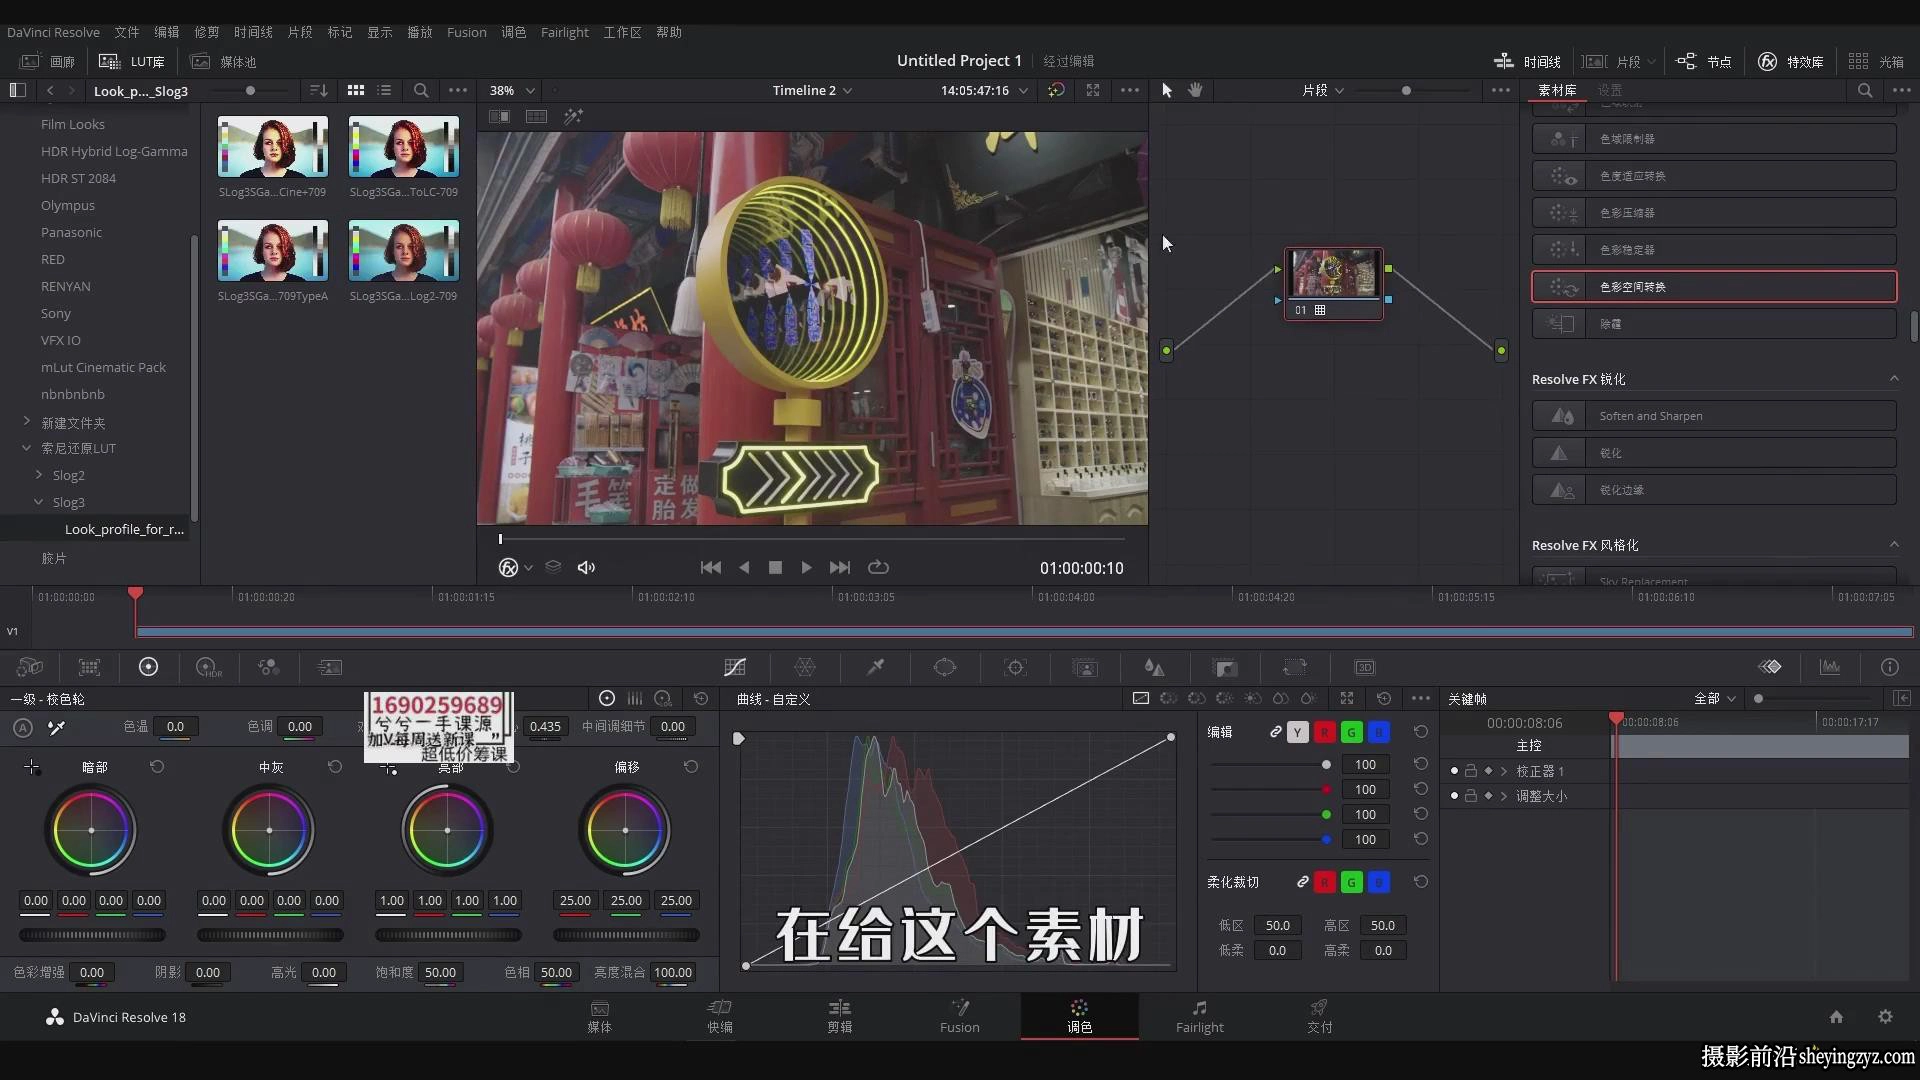Image resolution: width=1920 pixels, height=1080 pixels.
Task: Open the timecode 14:05:47:16 dropdown
Action: point(983,90)
